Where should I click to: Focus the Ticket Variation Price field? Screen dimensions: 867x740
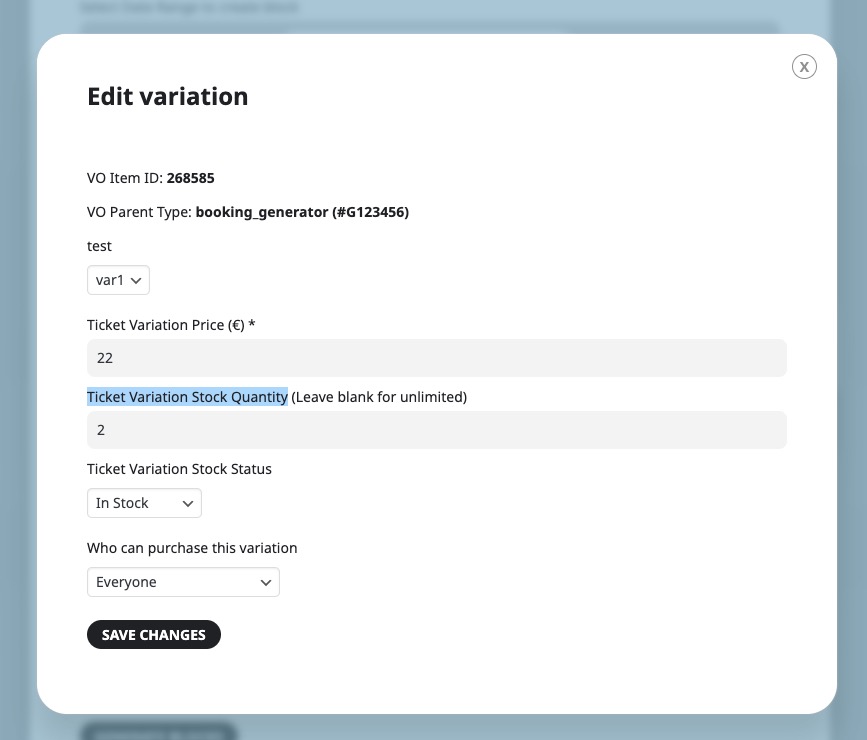coord(437,358)
